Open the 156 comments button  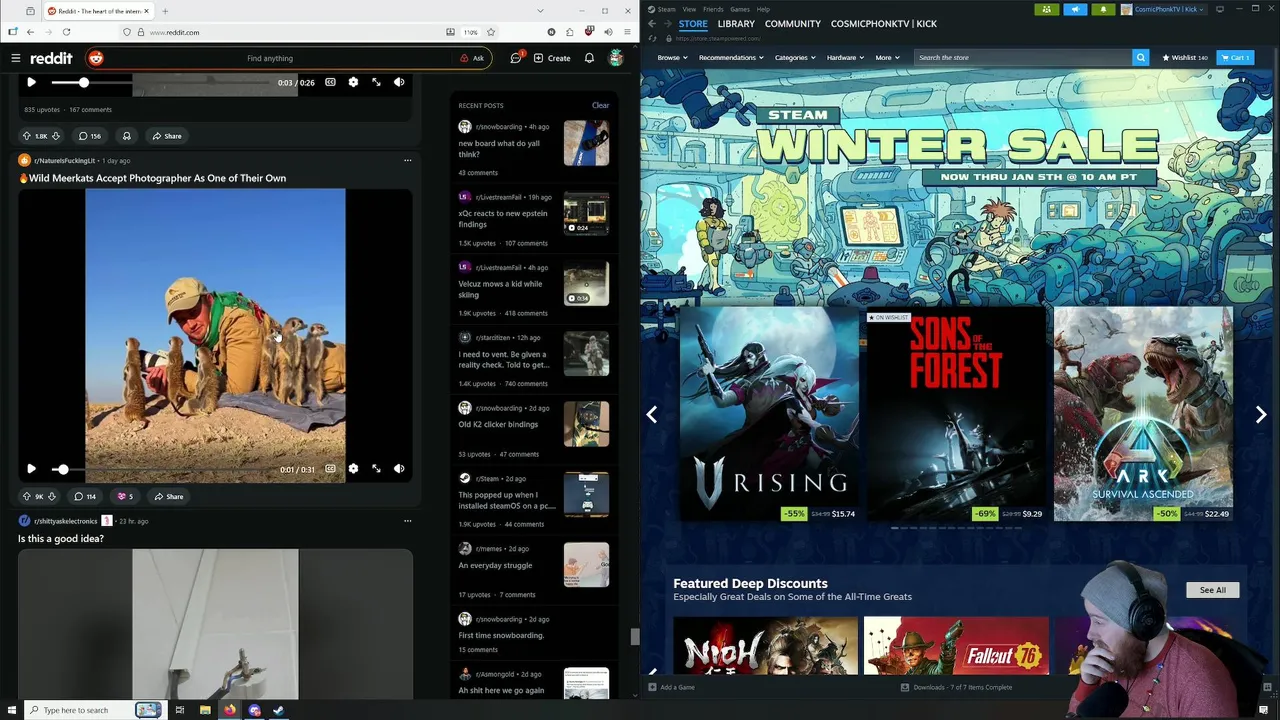(x=89, y=136)
